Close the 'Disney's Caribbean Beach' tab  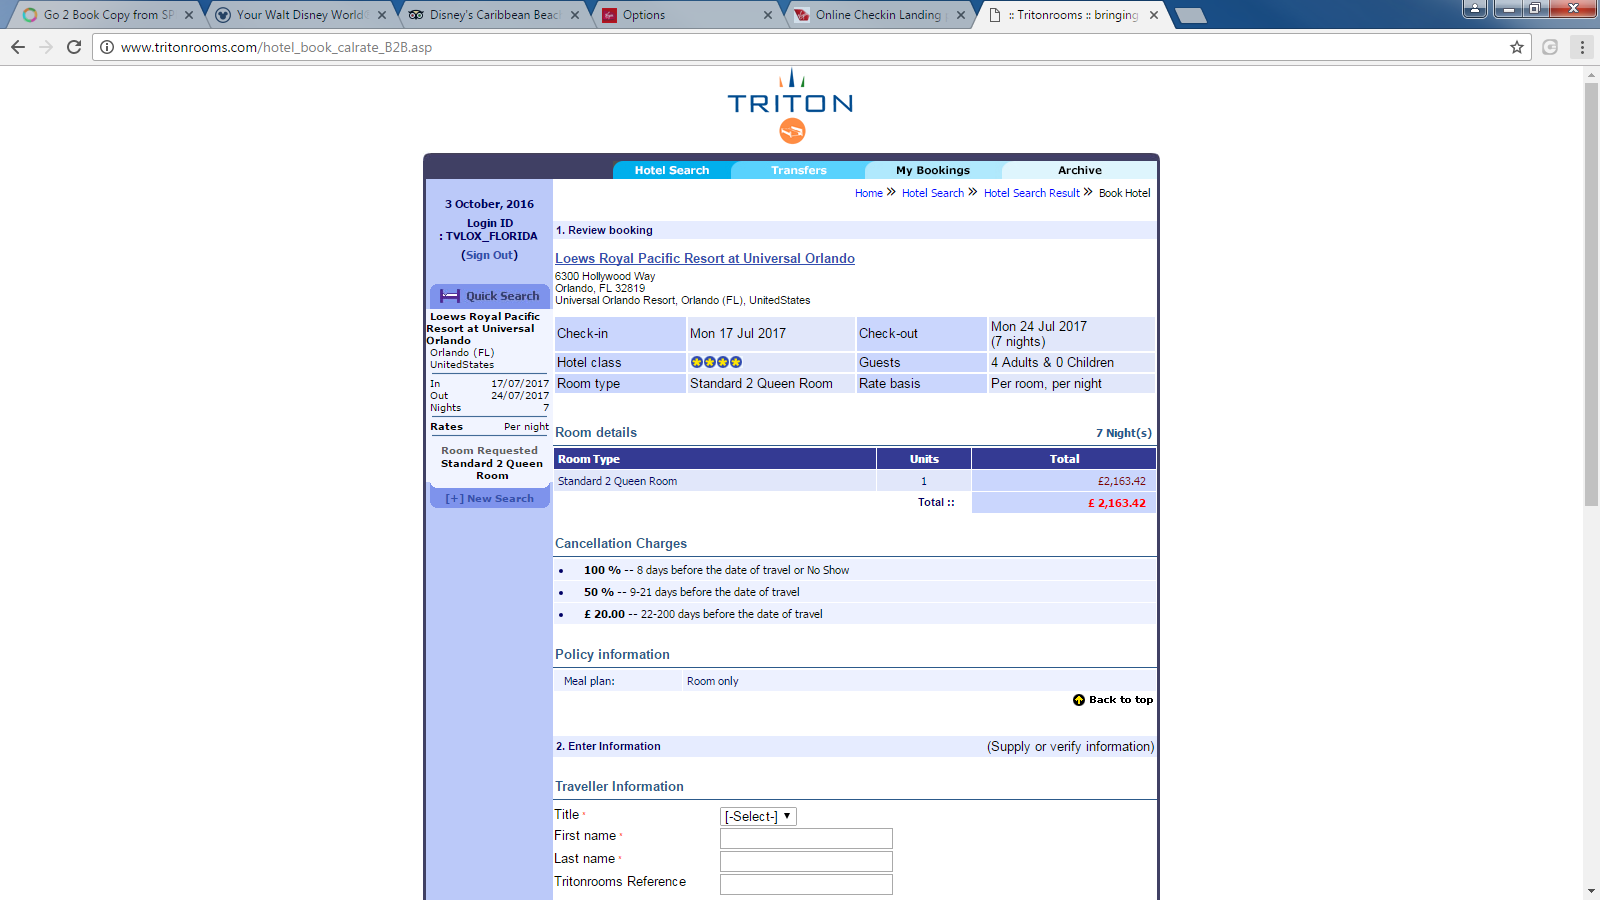click(x=575, y=15)
